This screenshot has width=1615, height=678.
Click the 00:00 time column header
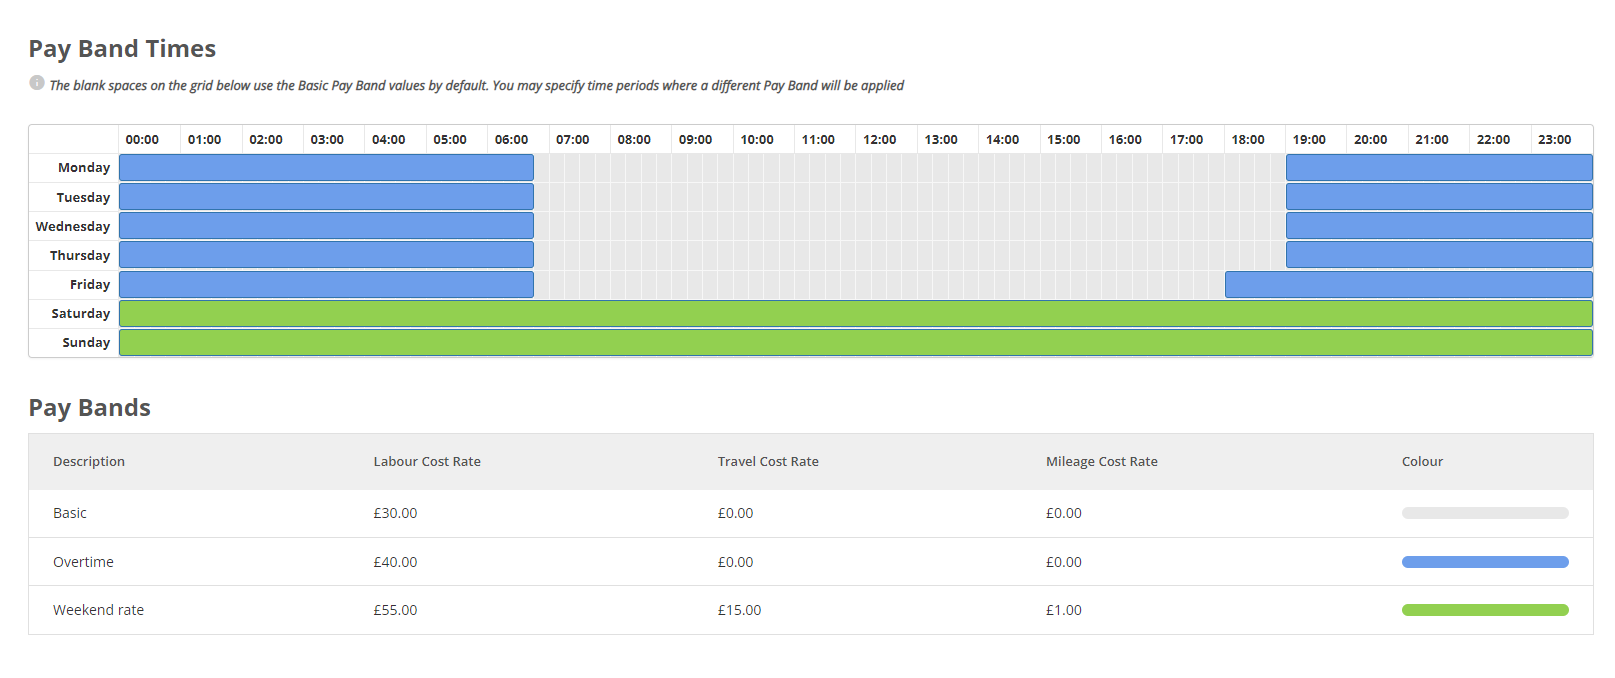[142, 140]
